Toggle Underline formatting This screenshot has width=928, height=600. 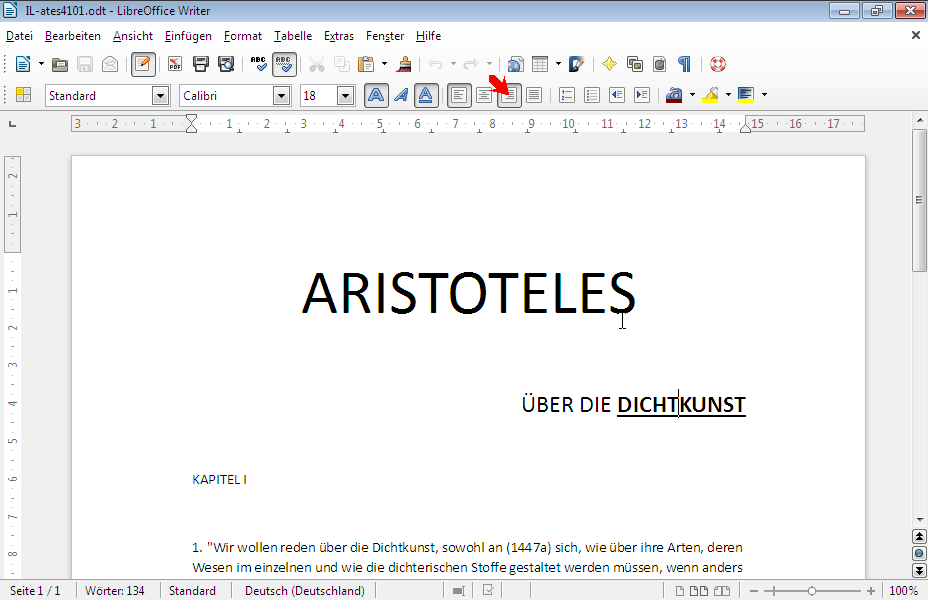coord(426,95)
